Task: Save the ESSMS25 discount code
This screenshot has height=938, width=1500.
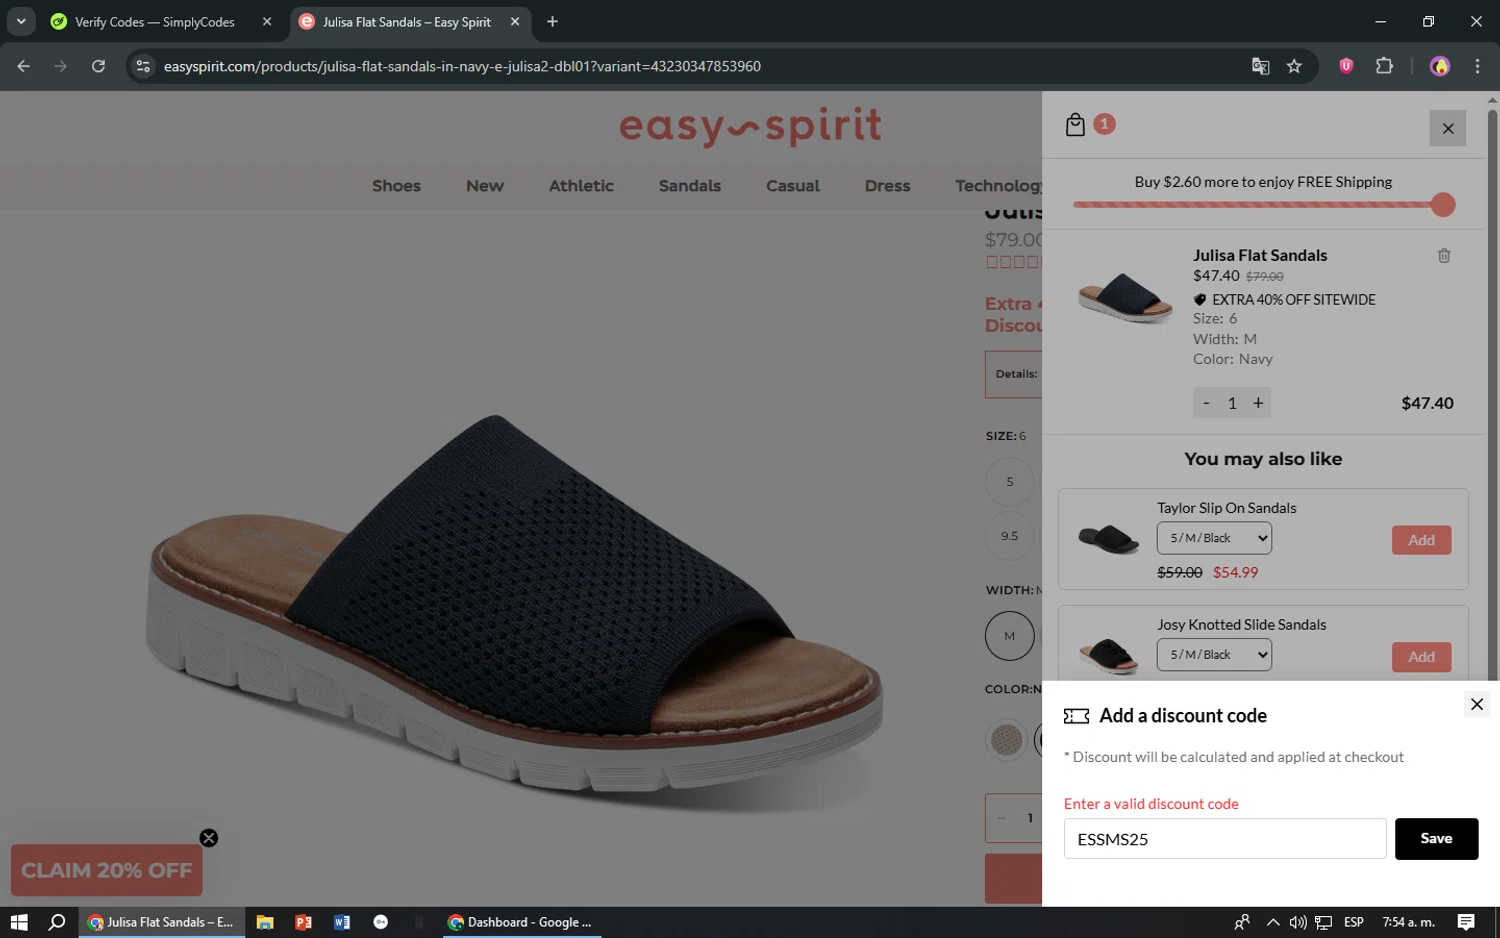Action: (1436, 839)
